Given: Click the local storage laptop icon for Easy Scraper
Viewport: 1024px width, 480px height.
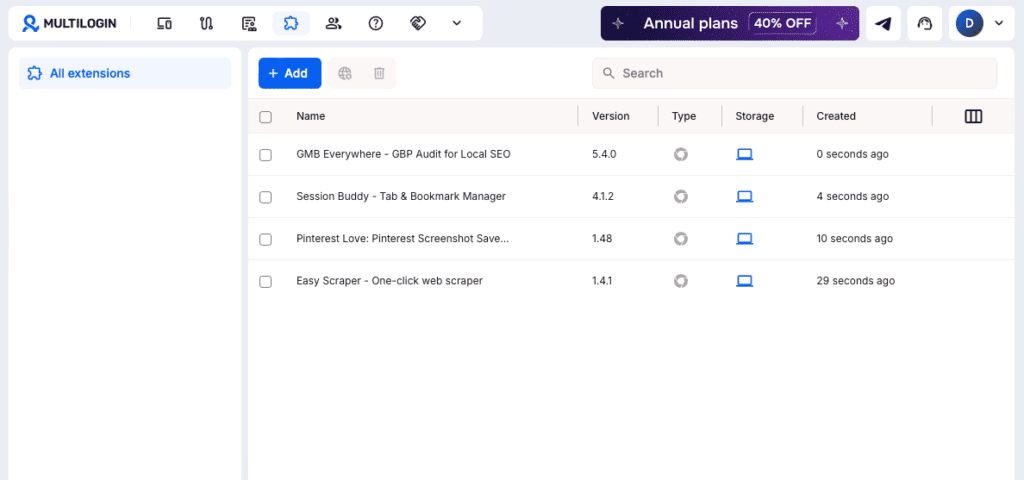Looking at the screenshot, I should coord(744,281).
